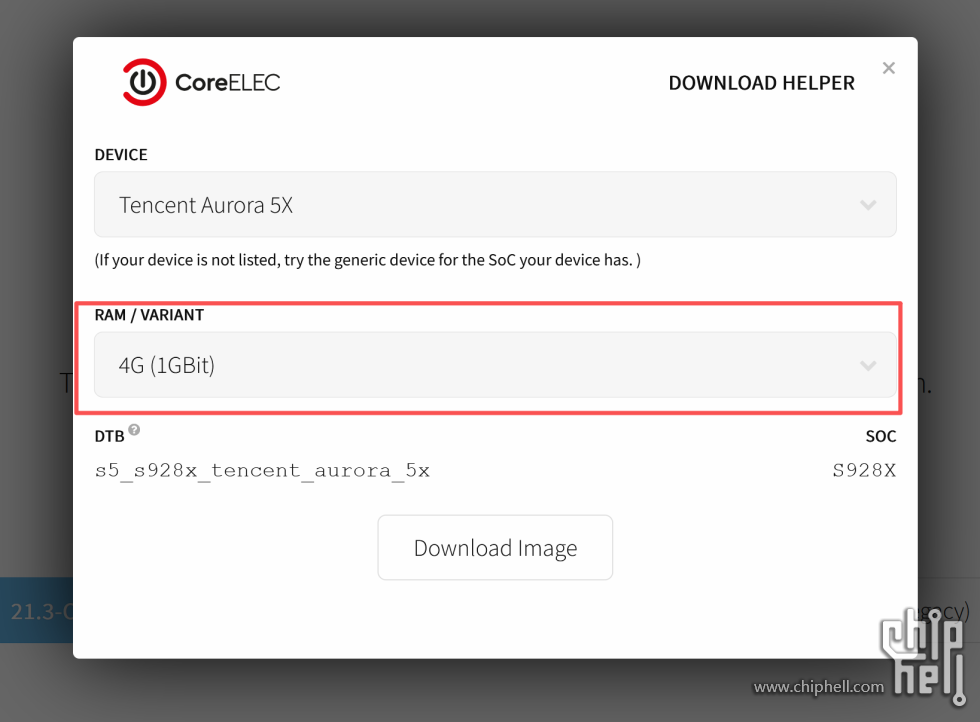Open the www.chiphell.com watermark link
Screen dimensions: 980x722
(x=819, y=687)
